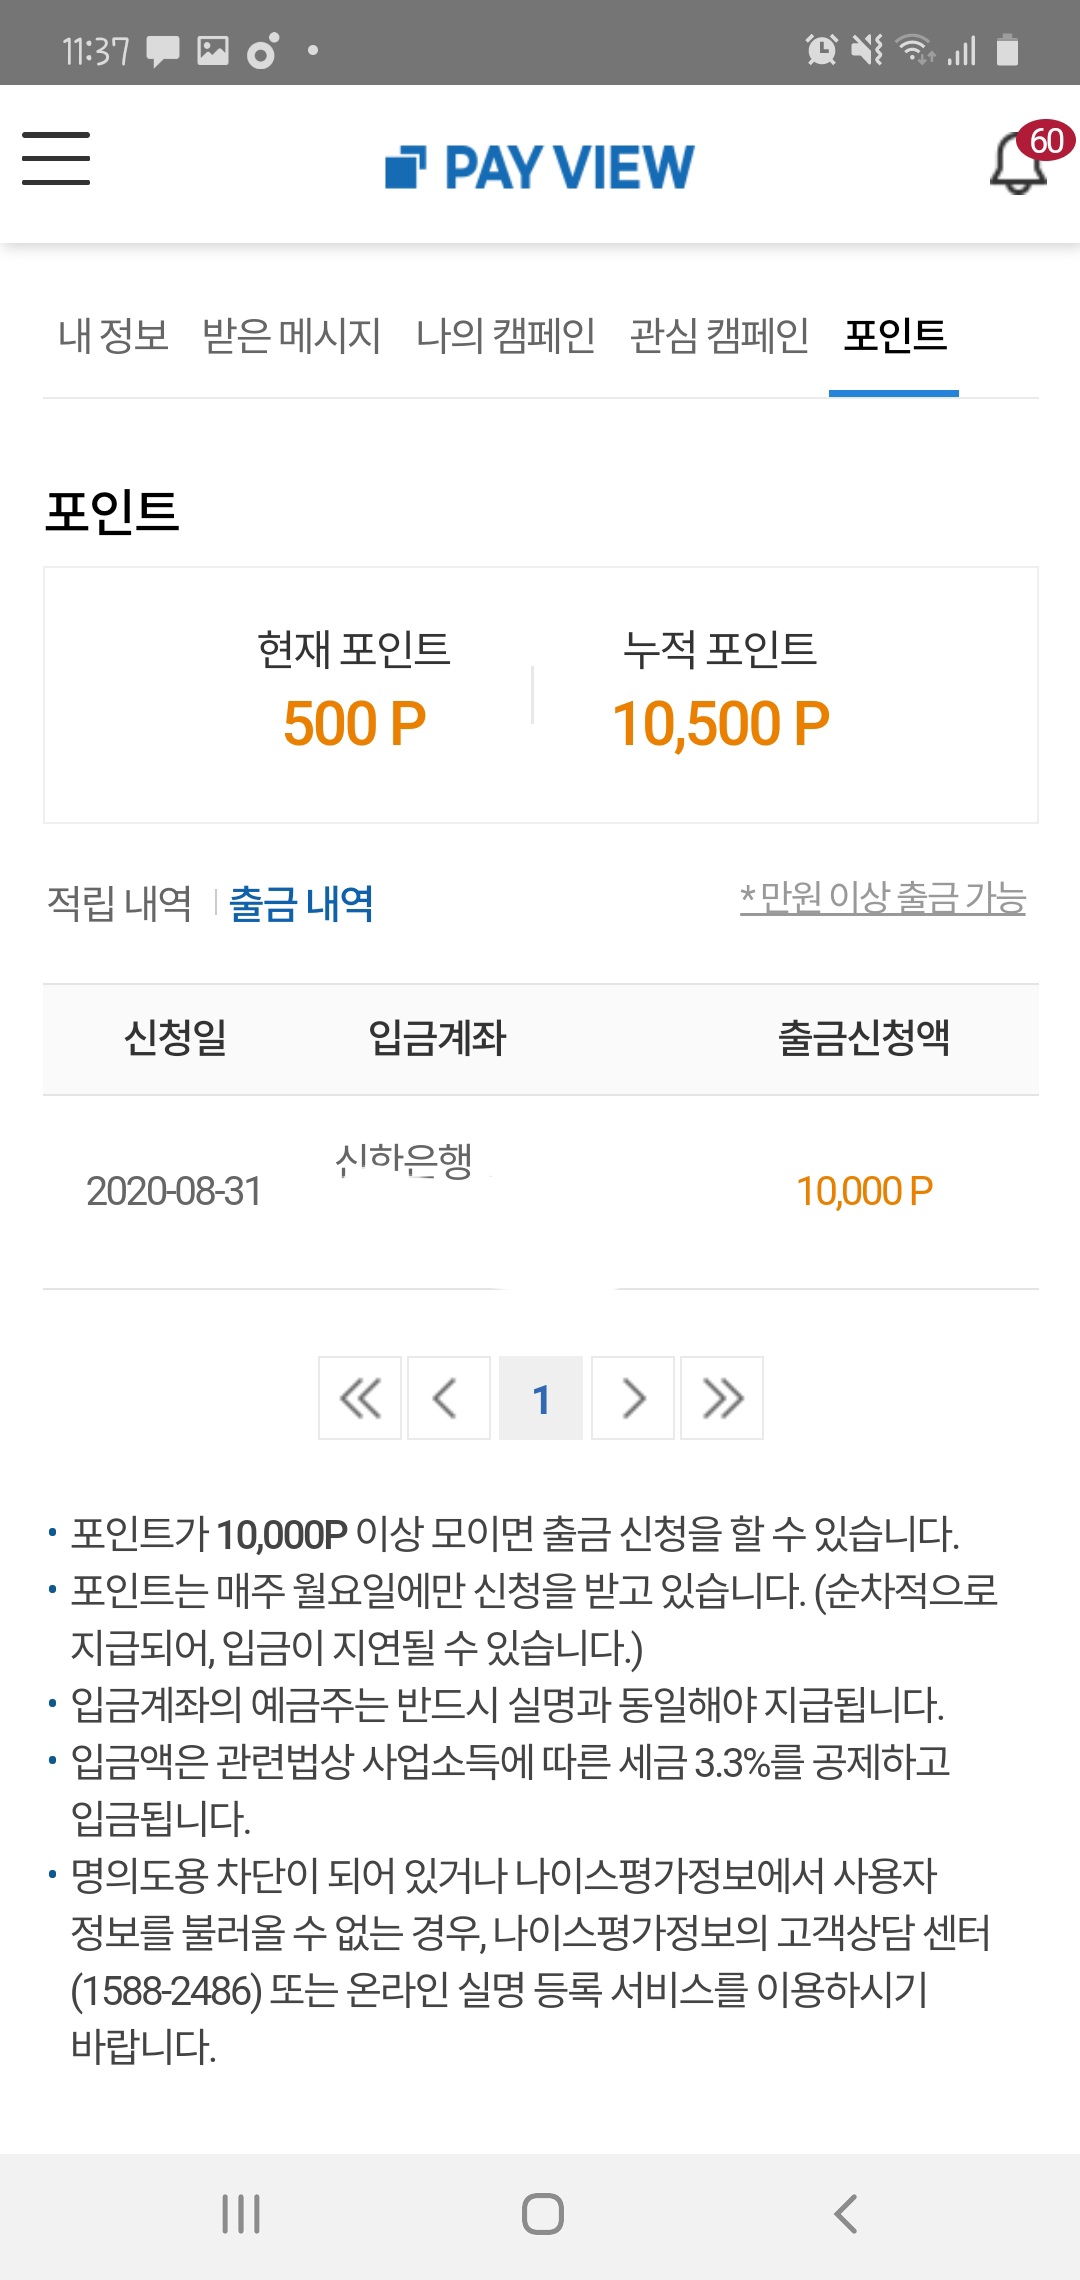Jump to last page of results
1080x2280 pixels.
722,1398
